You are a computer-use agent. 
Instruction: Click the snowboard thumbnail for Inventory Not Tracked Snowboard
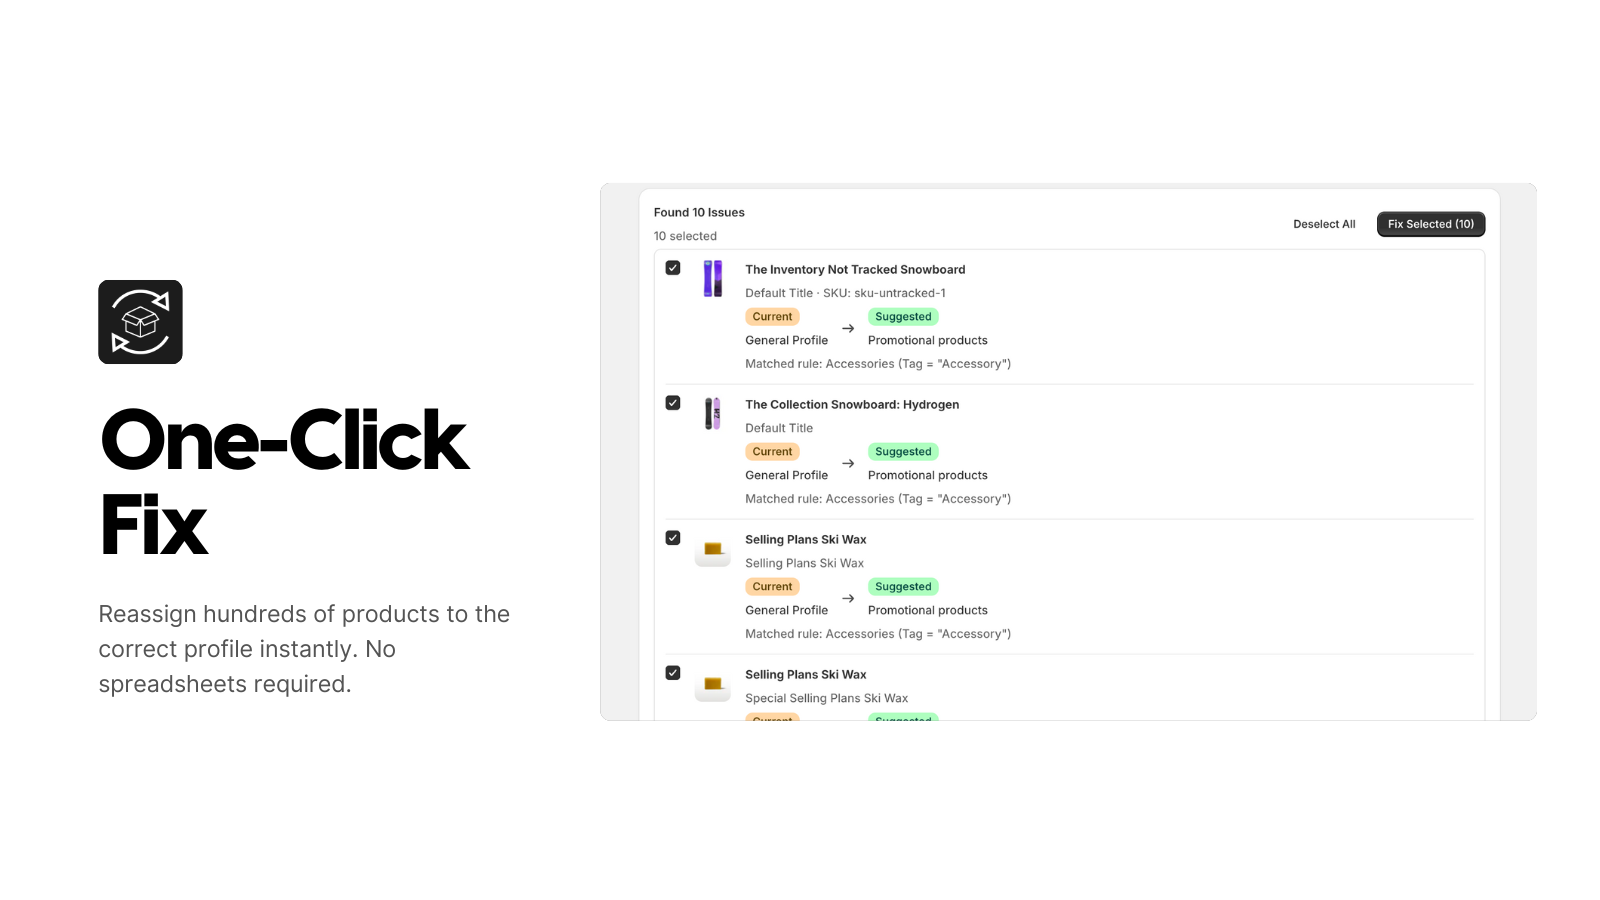click(713, 278)
